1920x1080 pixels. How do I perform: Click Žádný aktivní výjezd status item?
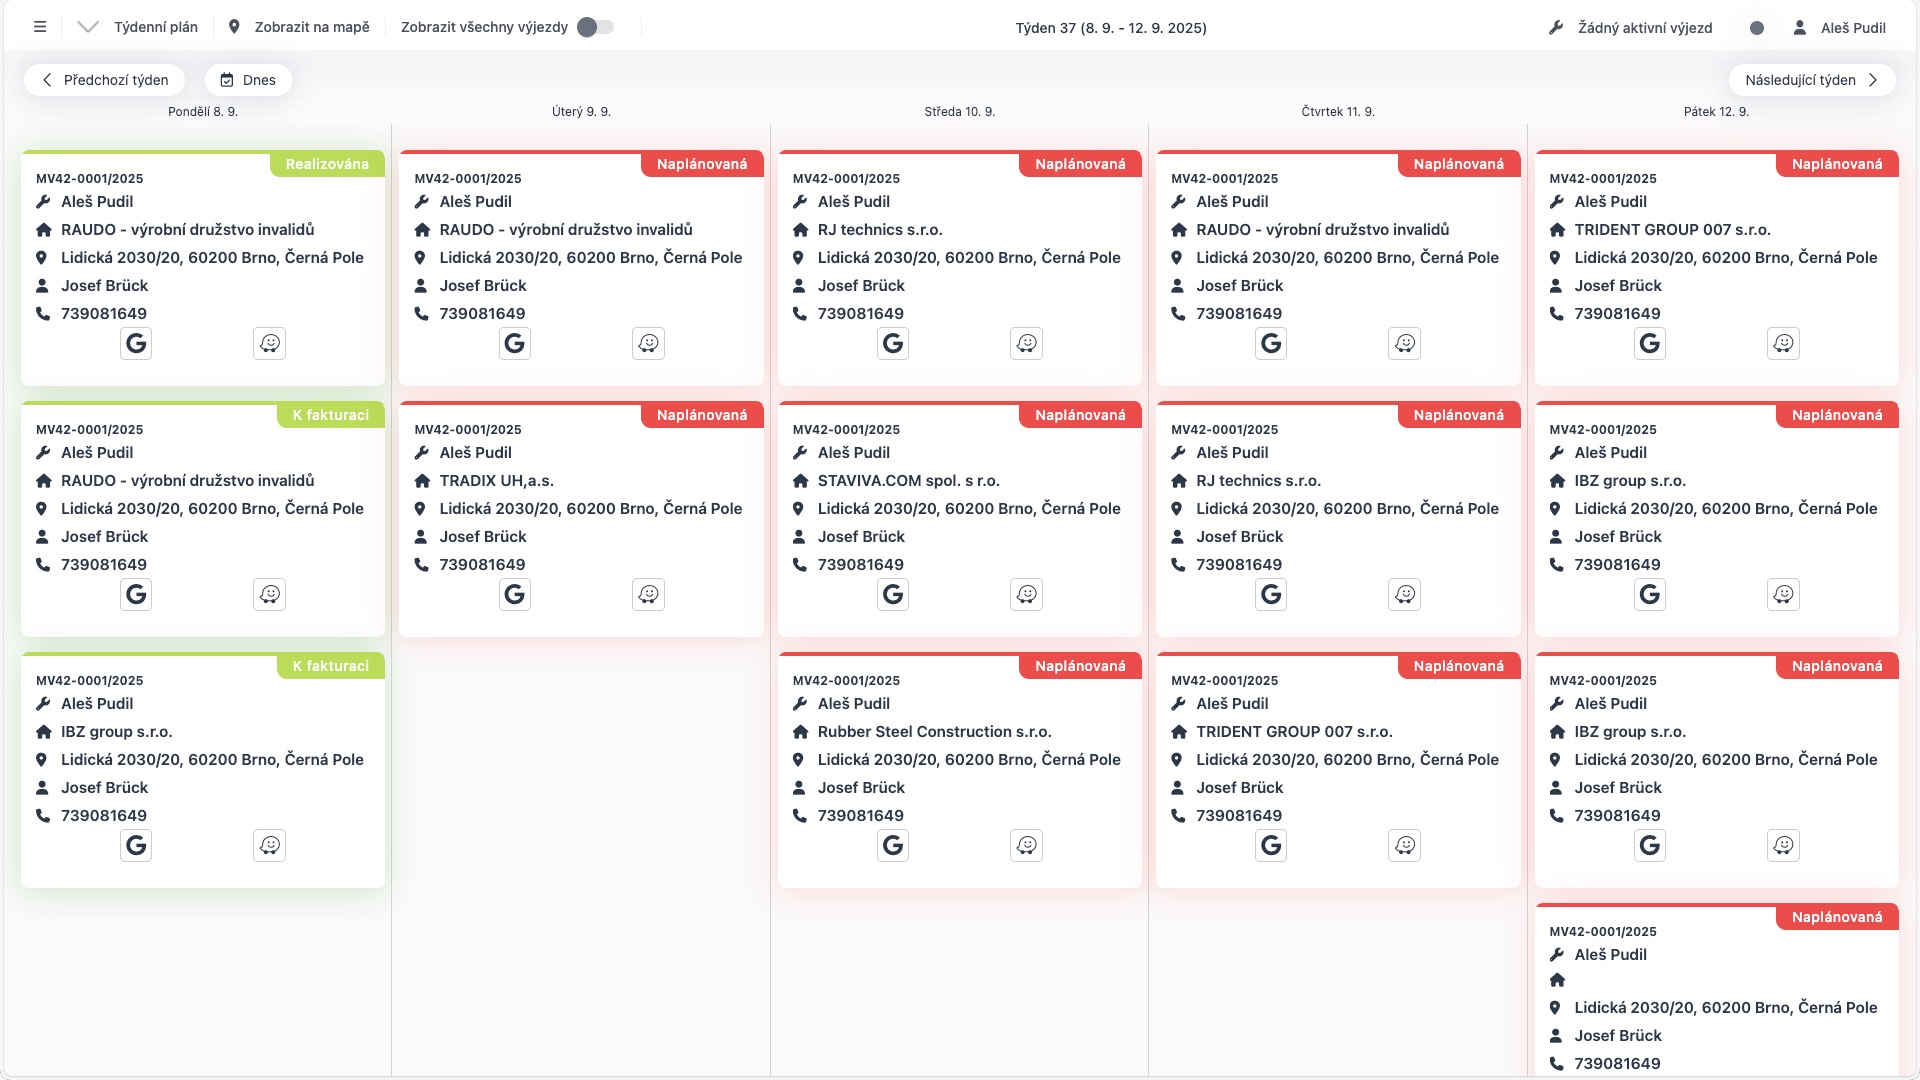[x=1644, y=28]
